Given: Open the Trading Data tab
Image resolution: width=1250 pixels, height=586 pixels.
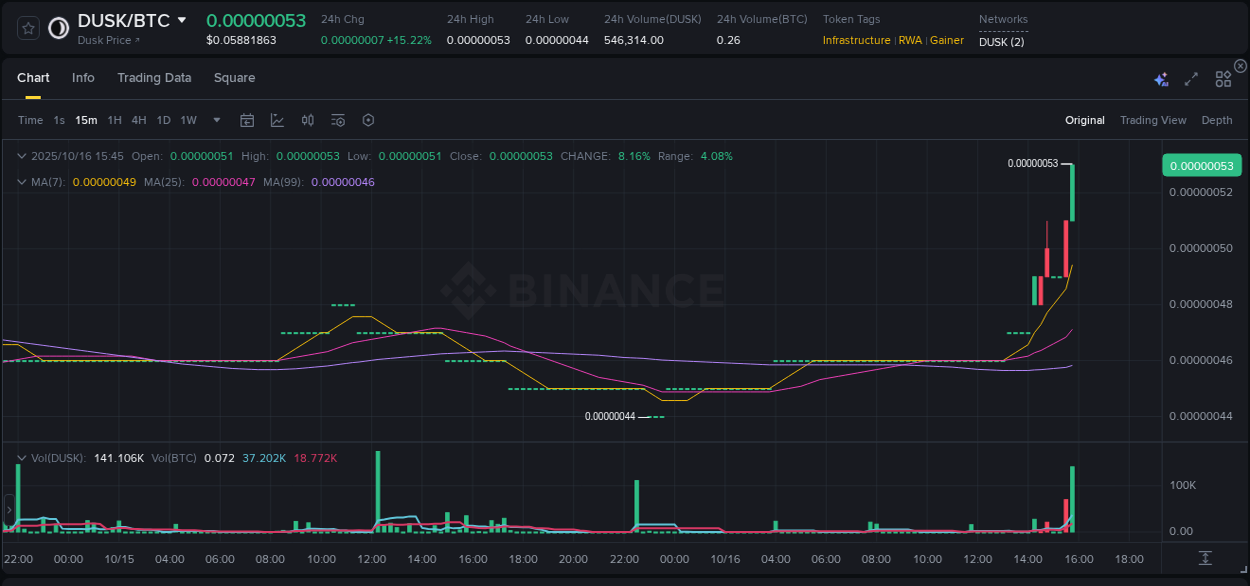Looking at the screenshot, I should 154,78.
